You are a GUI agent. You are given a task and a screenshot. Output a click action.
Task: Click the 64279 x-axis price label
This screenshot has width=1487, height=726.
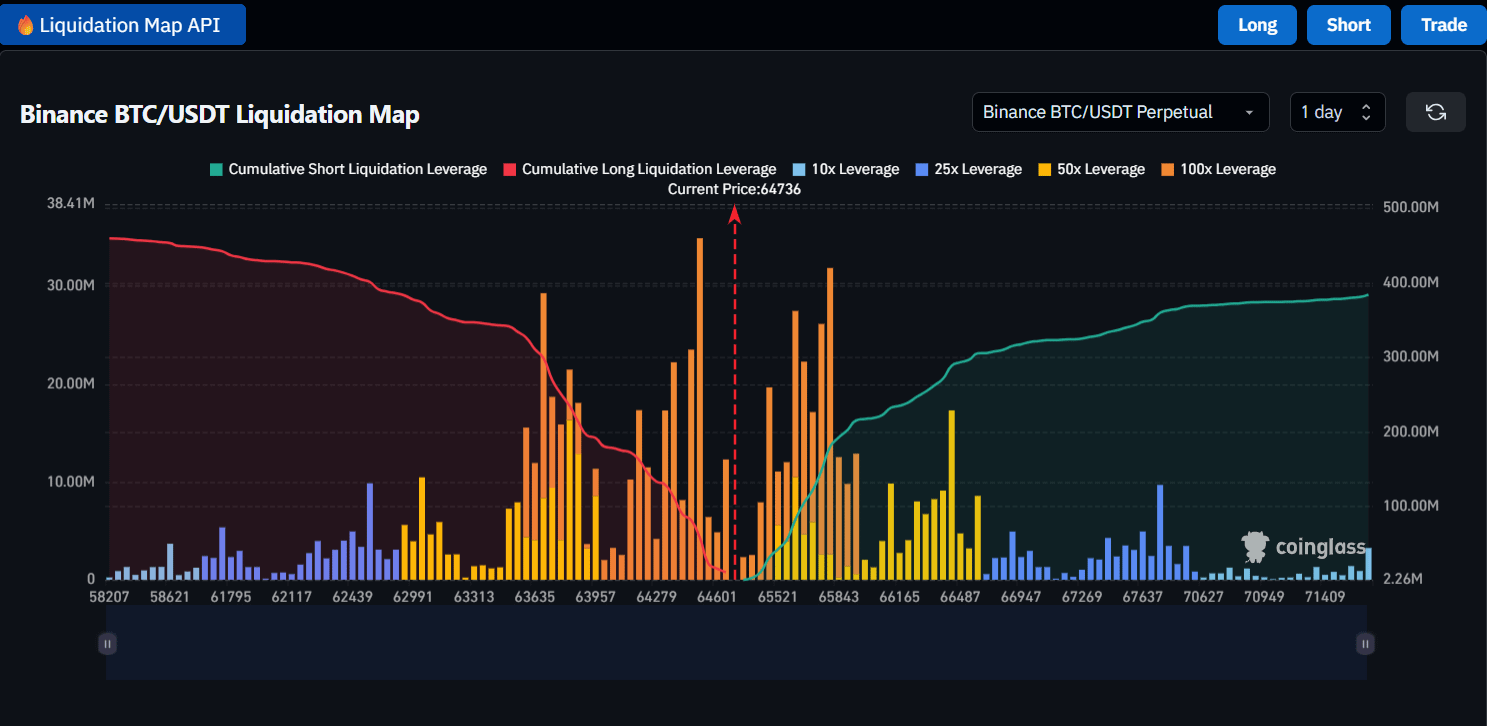(x=656, y=597)
